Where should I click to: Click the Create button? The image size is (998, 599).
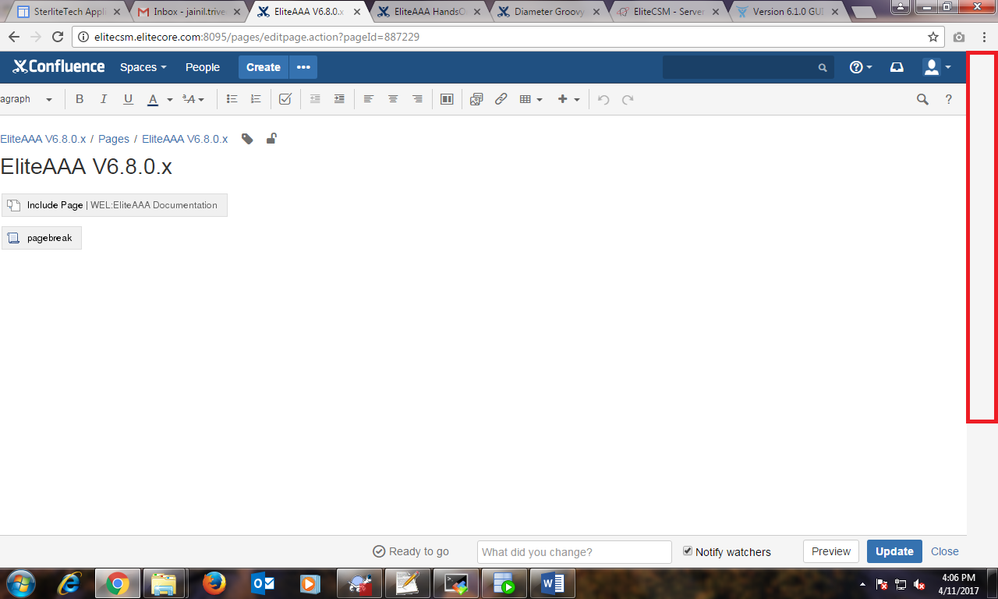click(263, 67)
